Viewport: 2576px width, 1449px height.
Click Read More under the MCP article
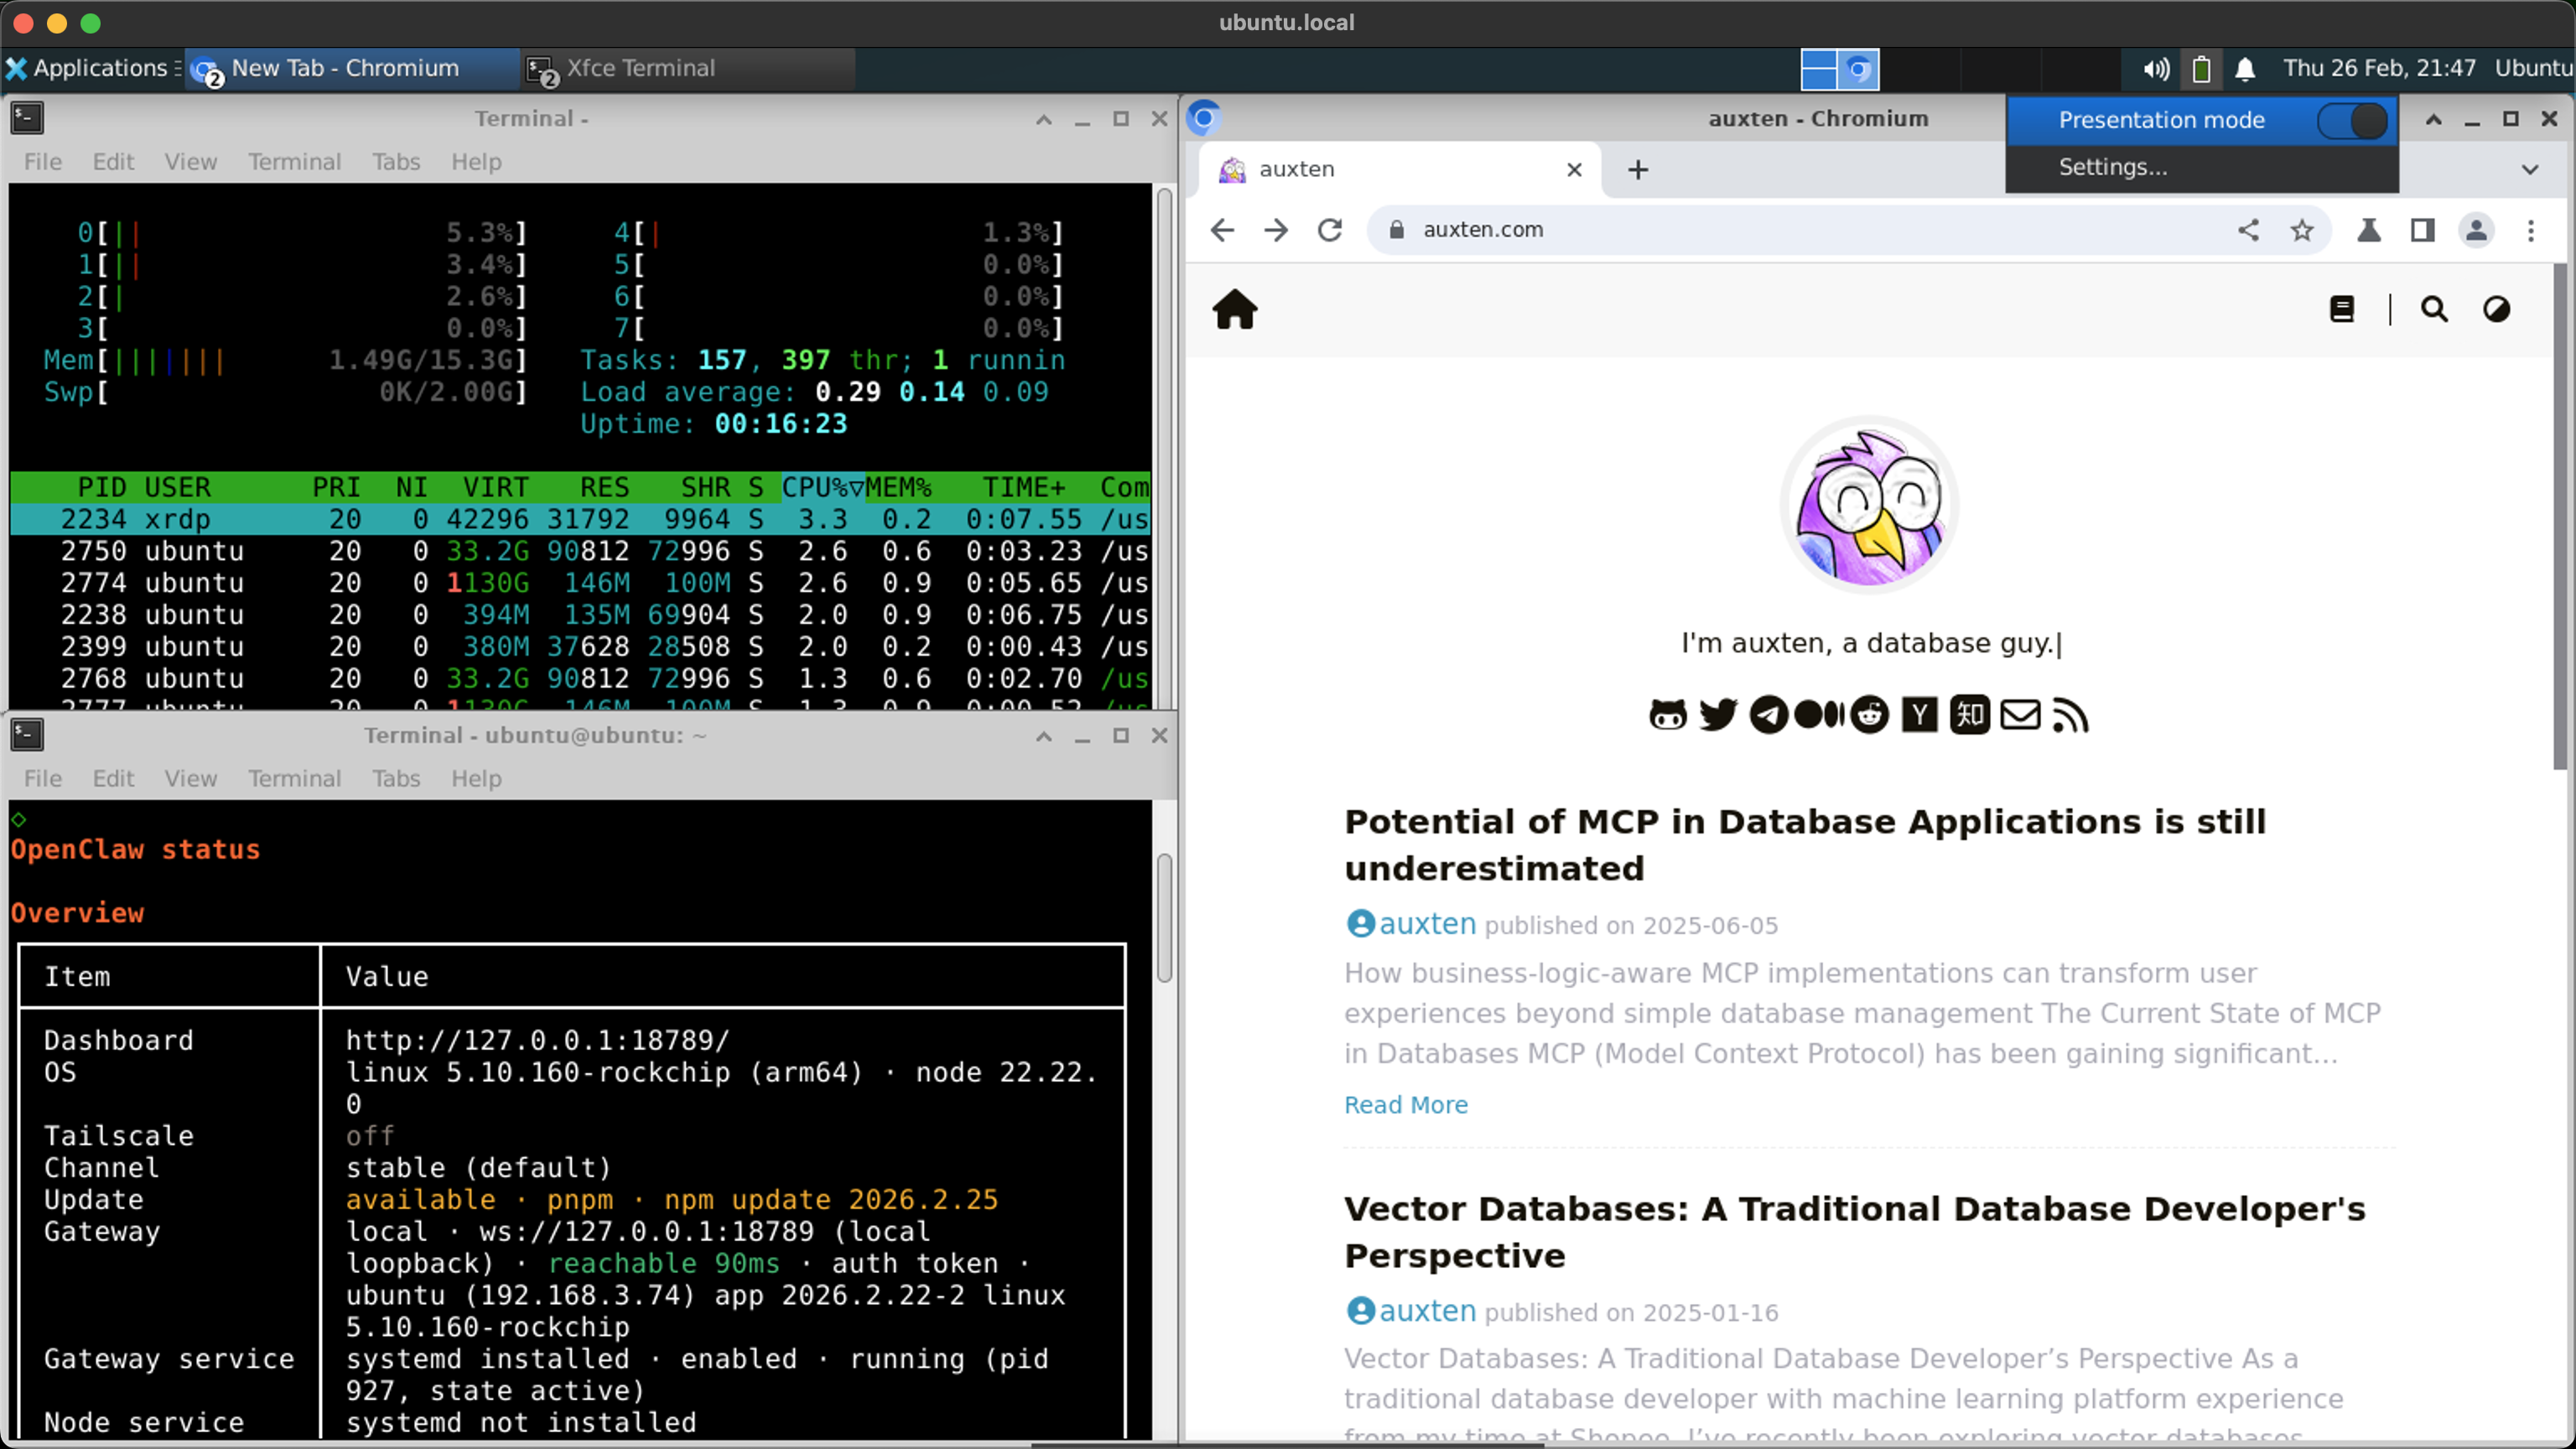(x=1405, y=1104)
